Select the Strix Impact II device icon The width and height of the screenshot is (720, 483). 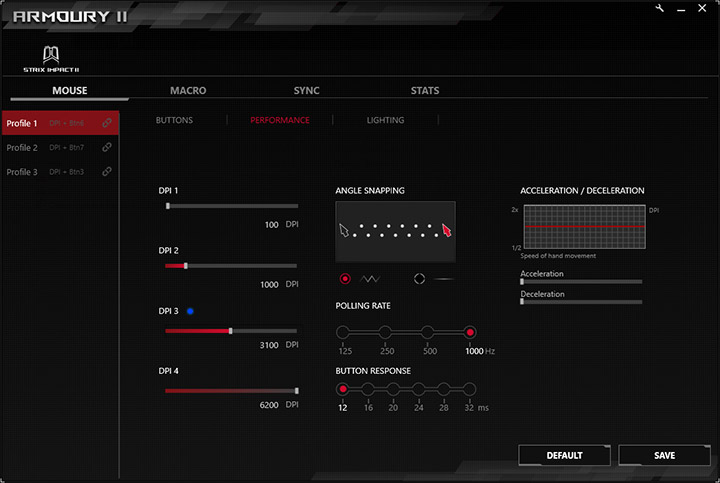click(51, 59)
